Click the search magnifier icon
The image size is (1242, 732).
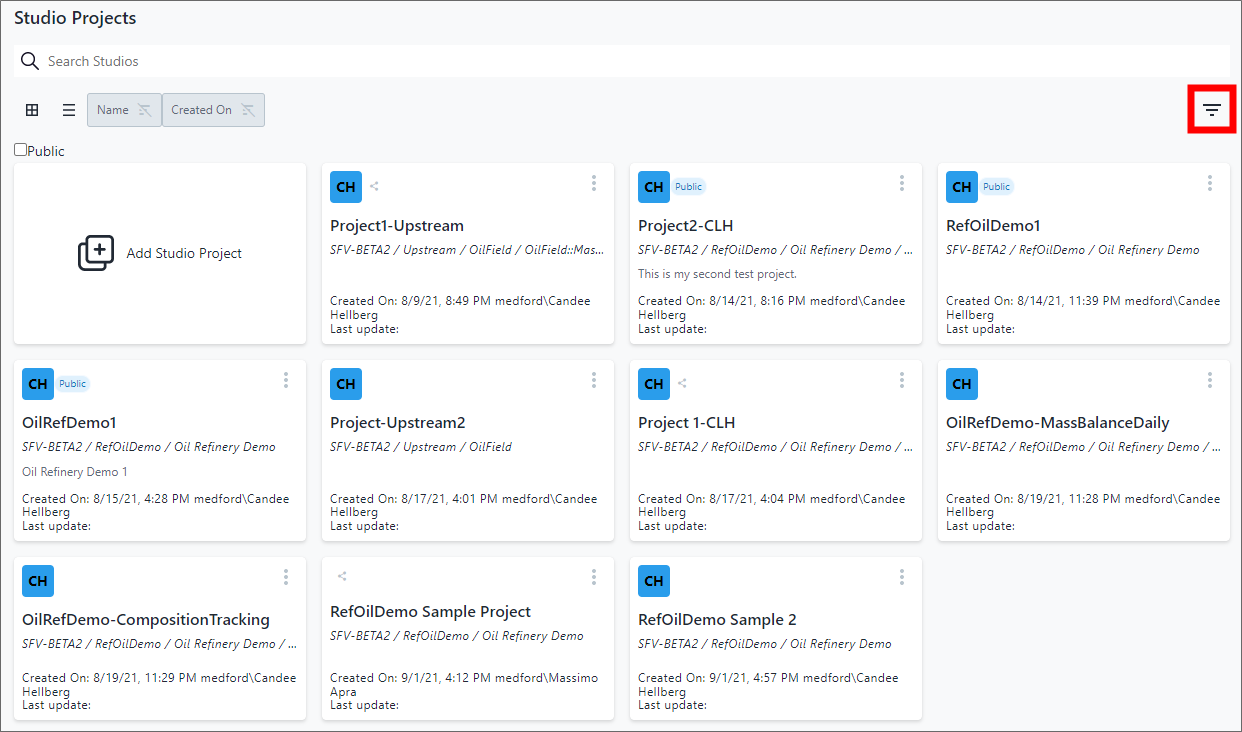click(x=30, y=61)
